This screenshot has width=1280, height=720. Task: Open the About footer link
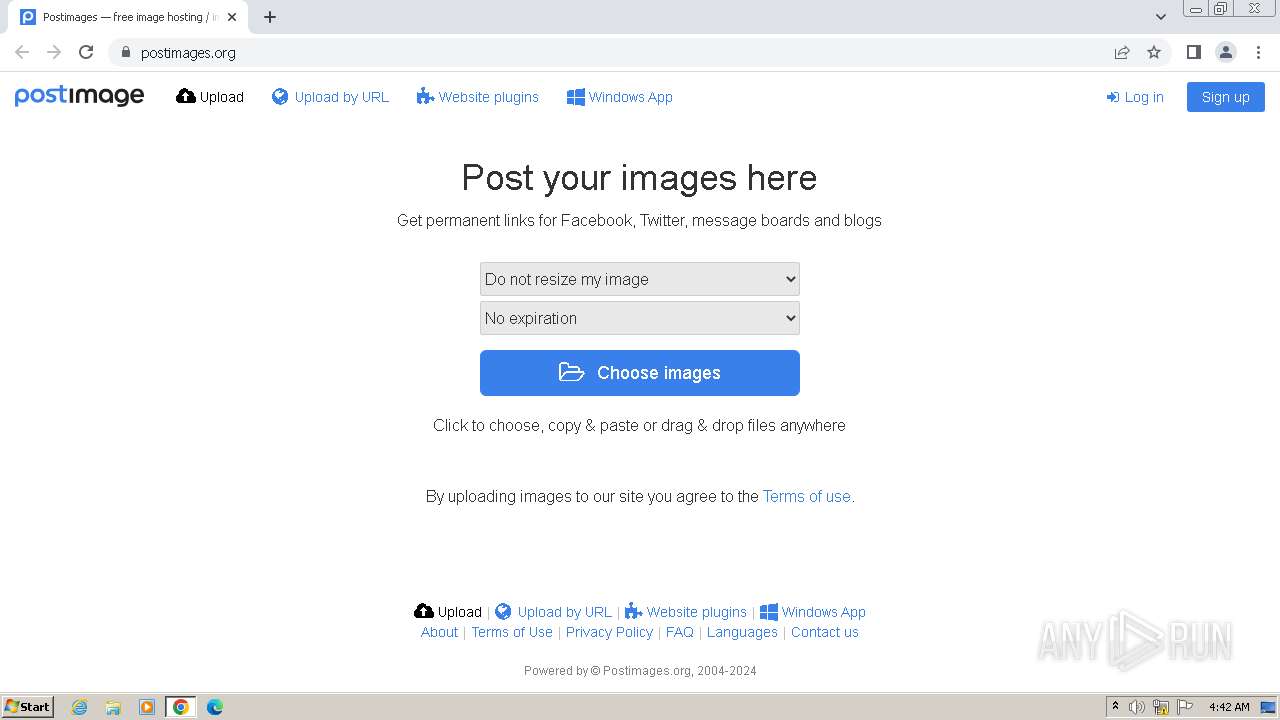439,632
